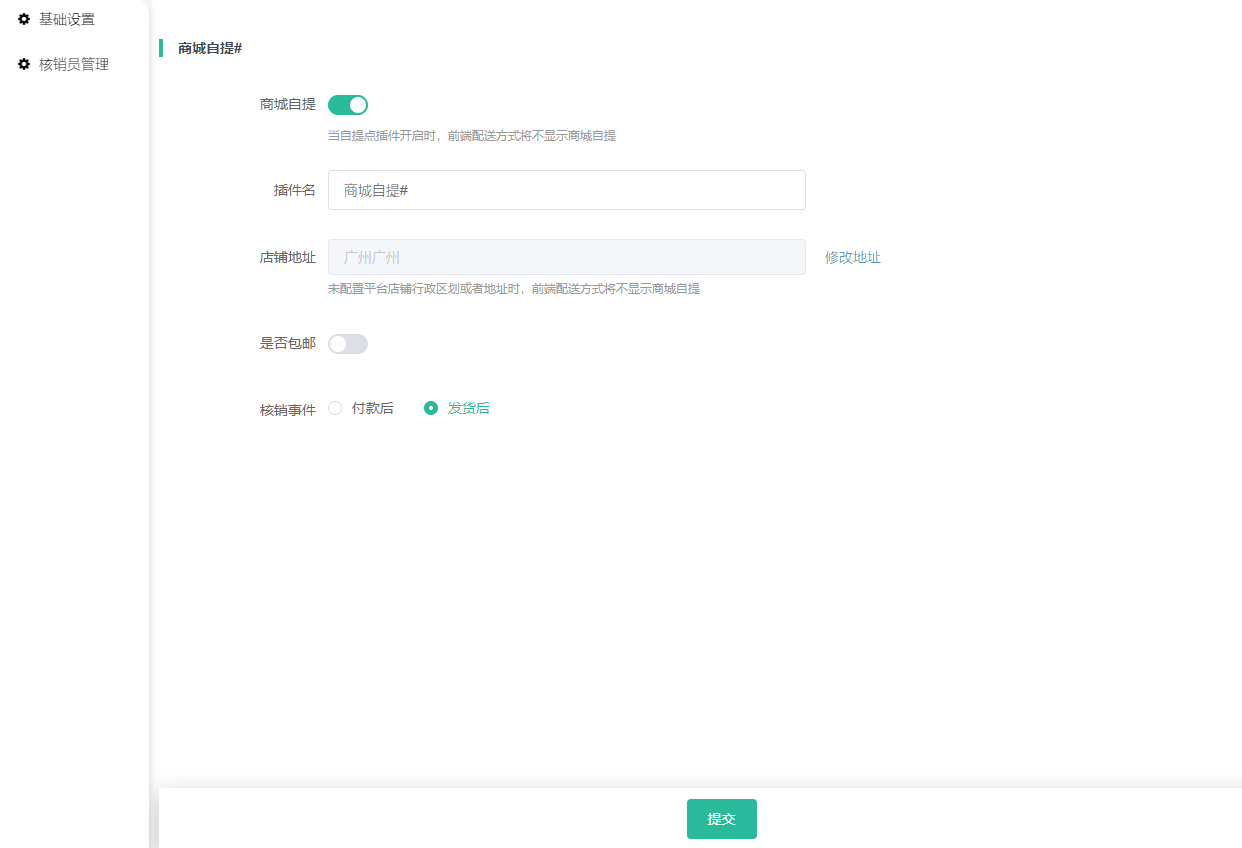Screen dimensions: 1242x848
Task: Click the 发货后 option text
Action: tap(468, 408)
